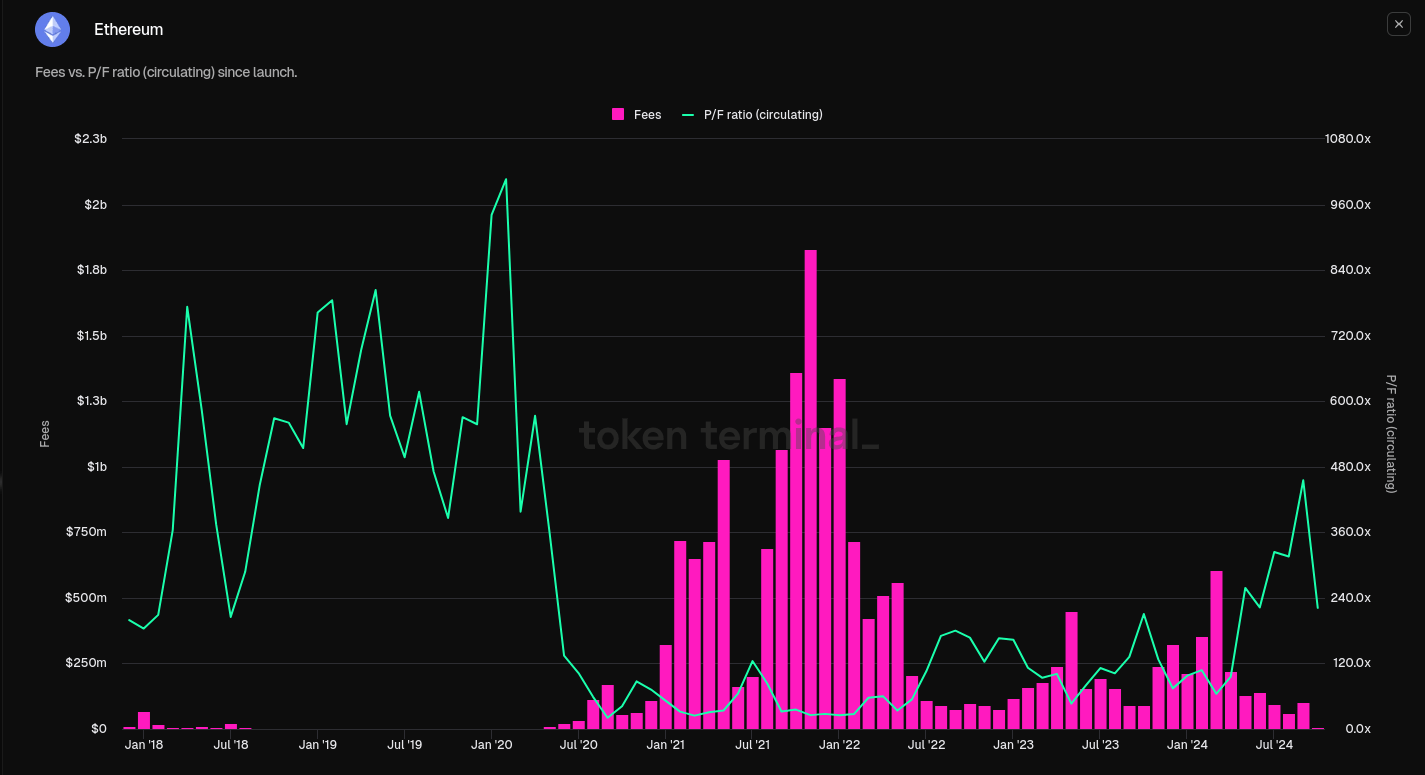Click the Fees axis title on the left
This screenshot has height=775, width=1425.
(x=44, y=432)
